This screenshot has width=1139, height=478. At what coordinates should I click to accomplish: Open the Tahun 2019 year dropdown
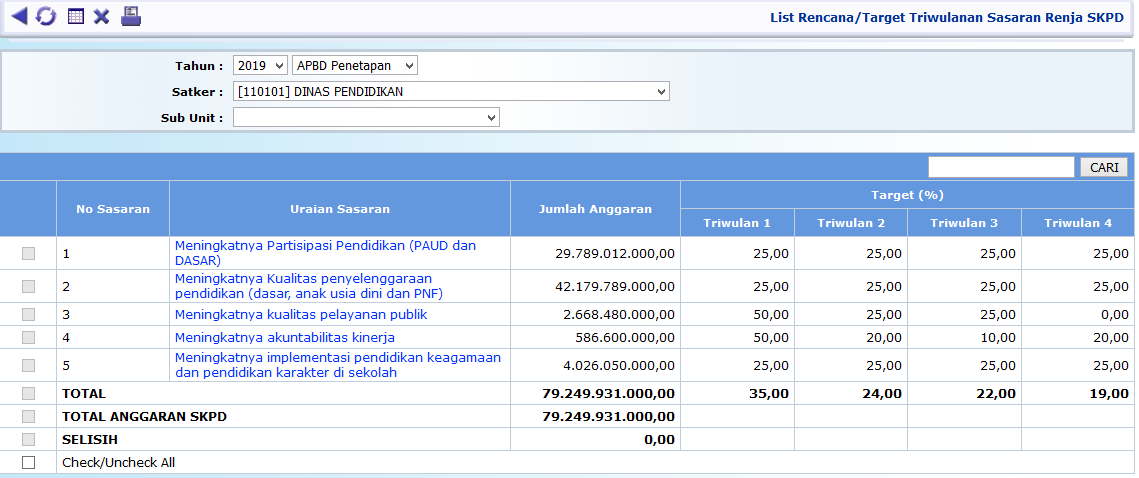pyautogui.click(x=260, y=65)
